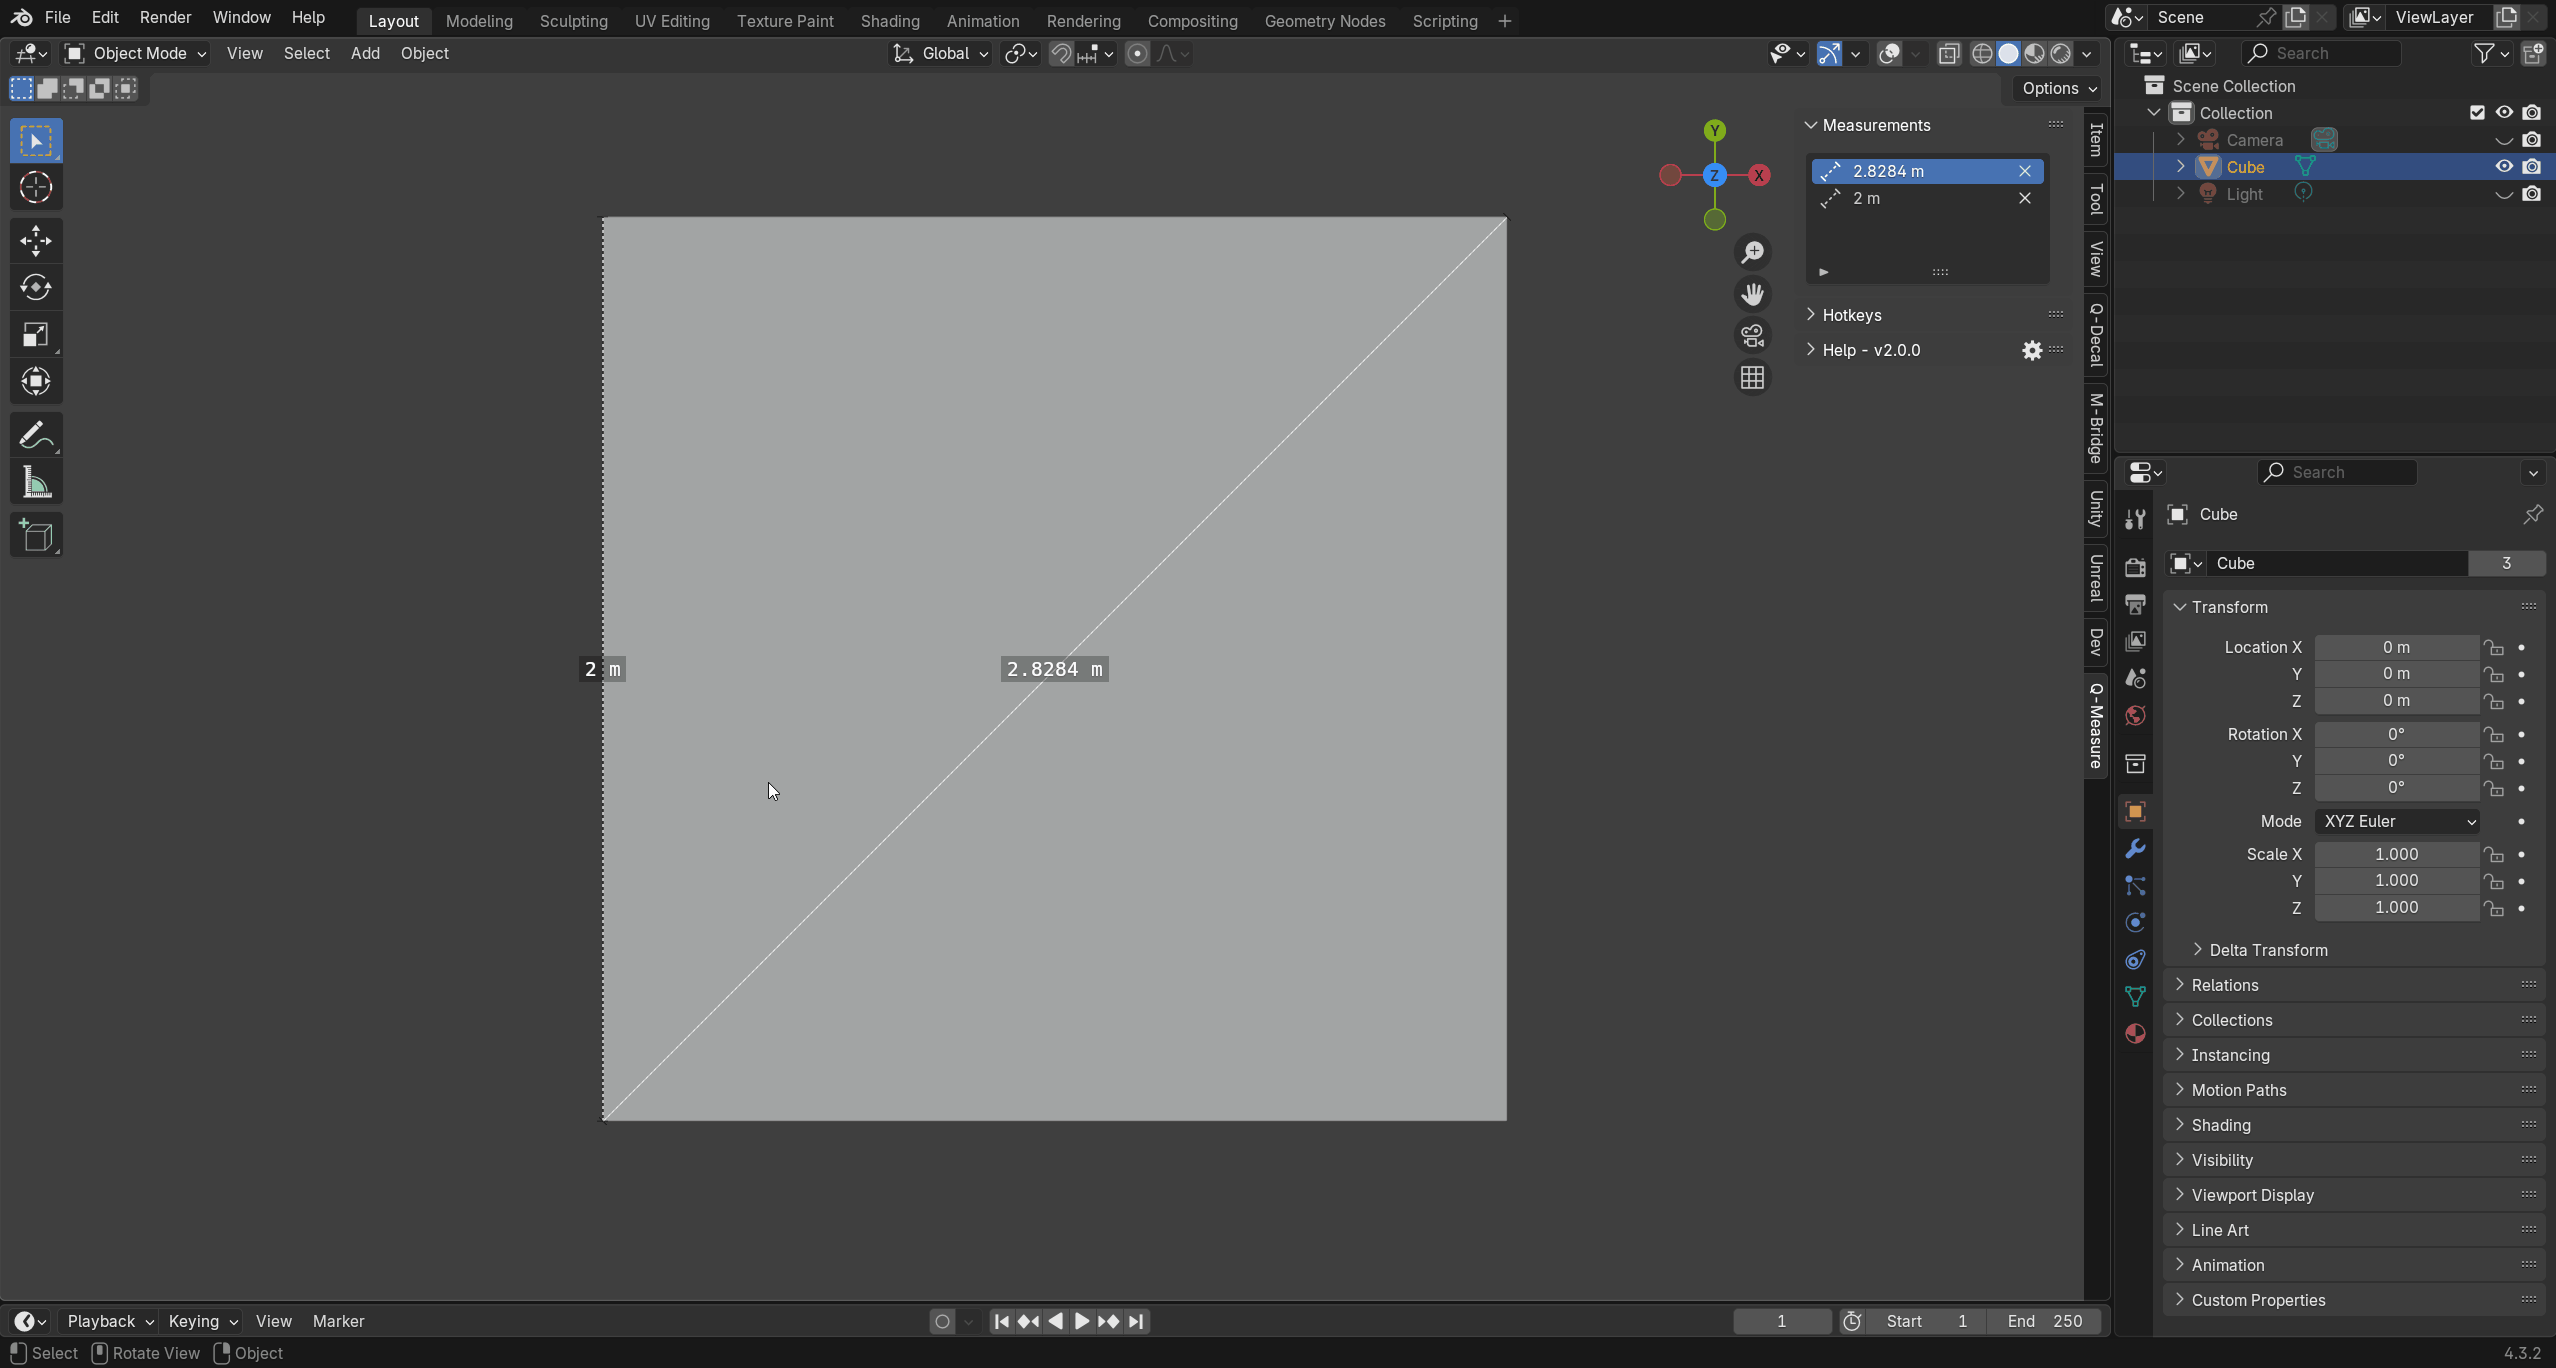The width and height of the screenshot is (2556, 1368).
Task: Hide Cube in viewport via eye icon
Action: pyautogui.click(x=2504, y=167)
